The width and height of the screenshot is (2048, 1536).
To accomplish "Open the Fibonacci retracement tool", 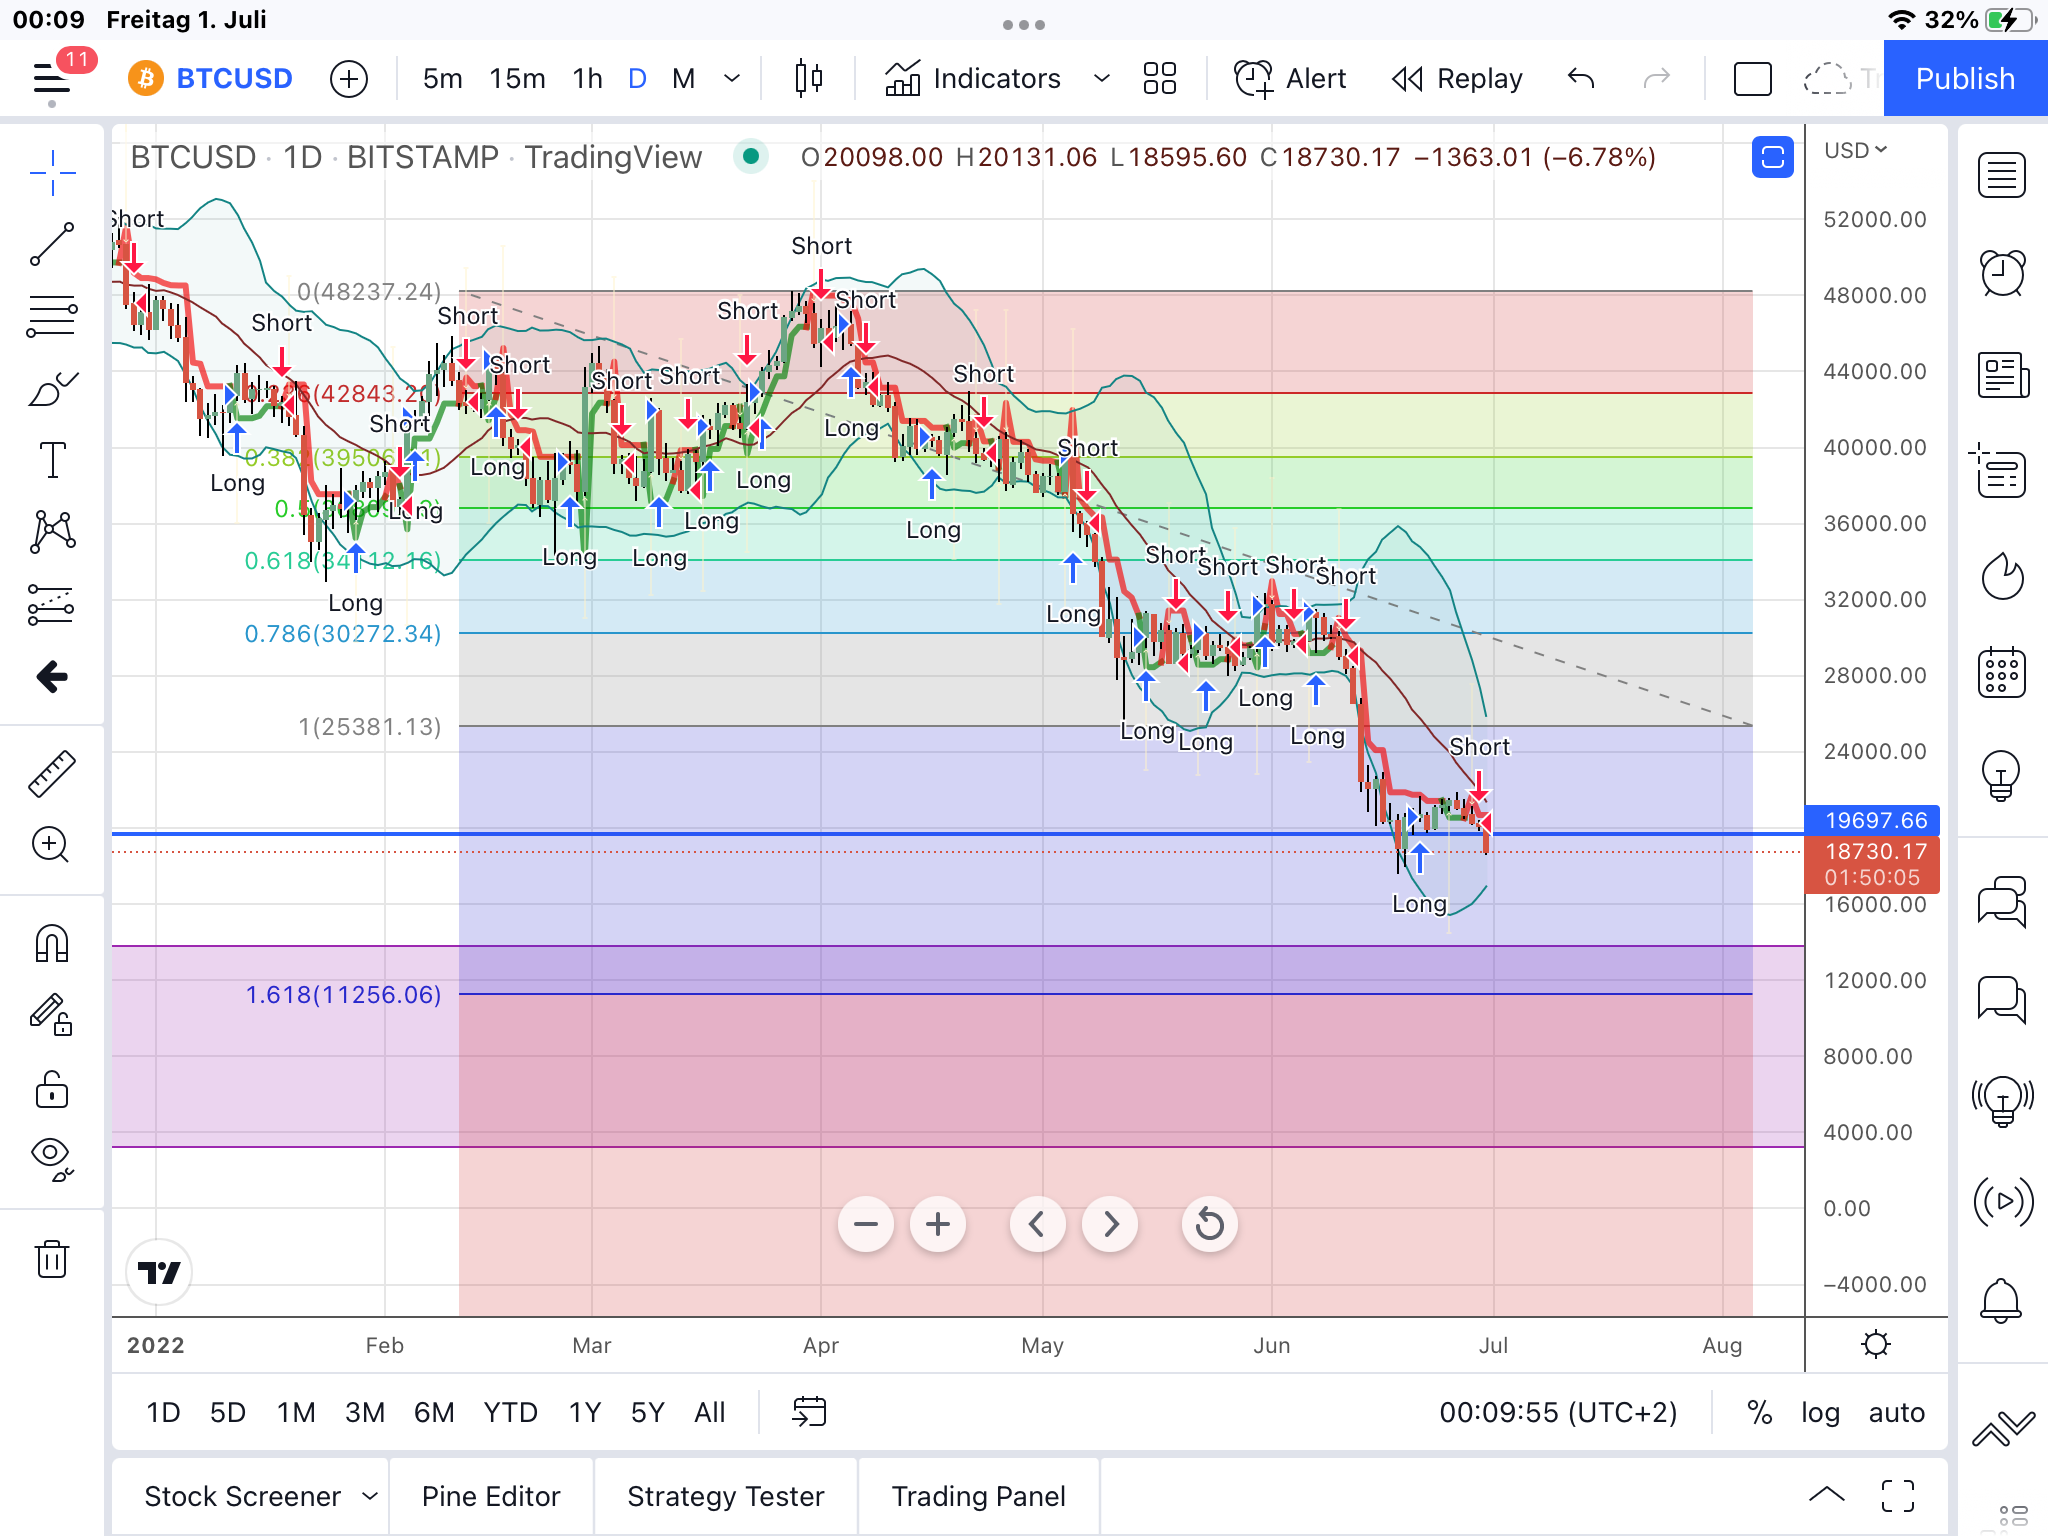I will pos(52,317).
